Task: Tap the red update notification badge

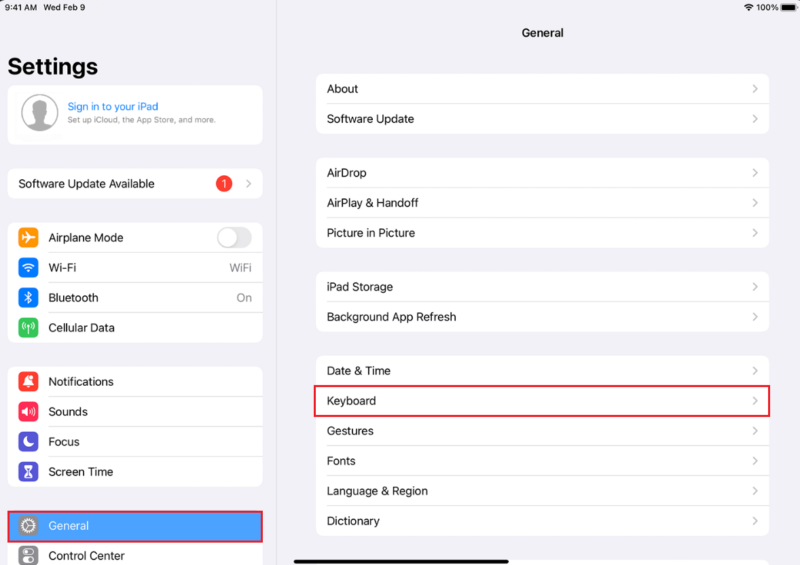Action: coord(223,184)
